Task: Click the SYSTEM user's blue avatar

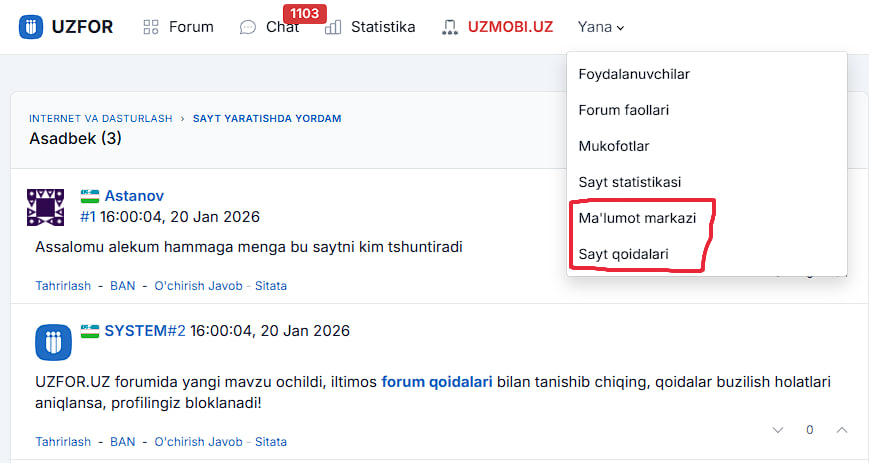Action: coord(53,342)
